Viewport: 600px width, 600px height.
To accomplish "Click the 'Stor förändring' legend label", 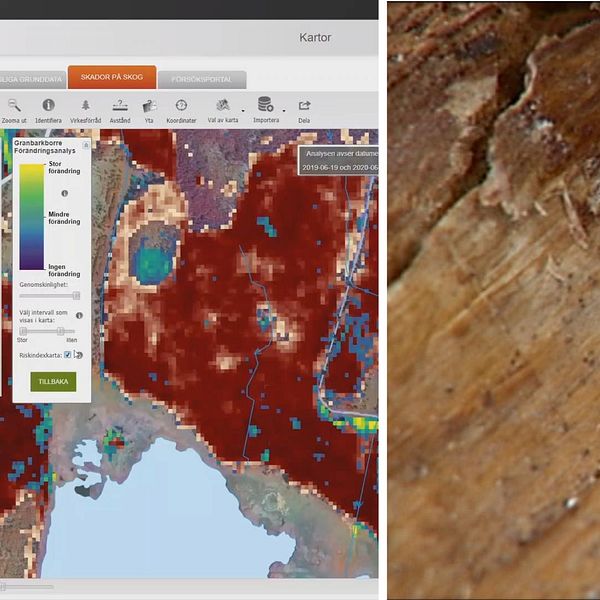I will [64, 167].
